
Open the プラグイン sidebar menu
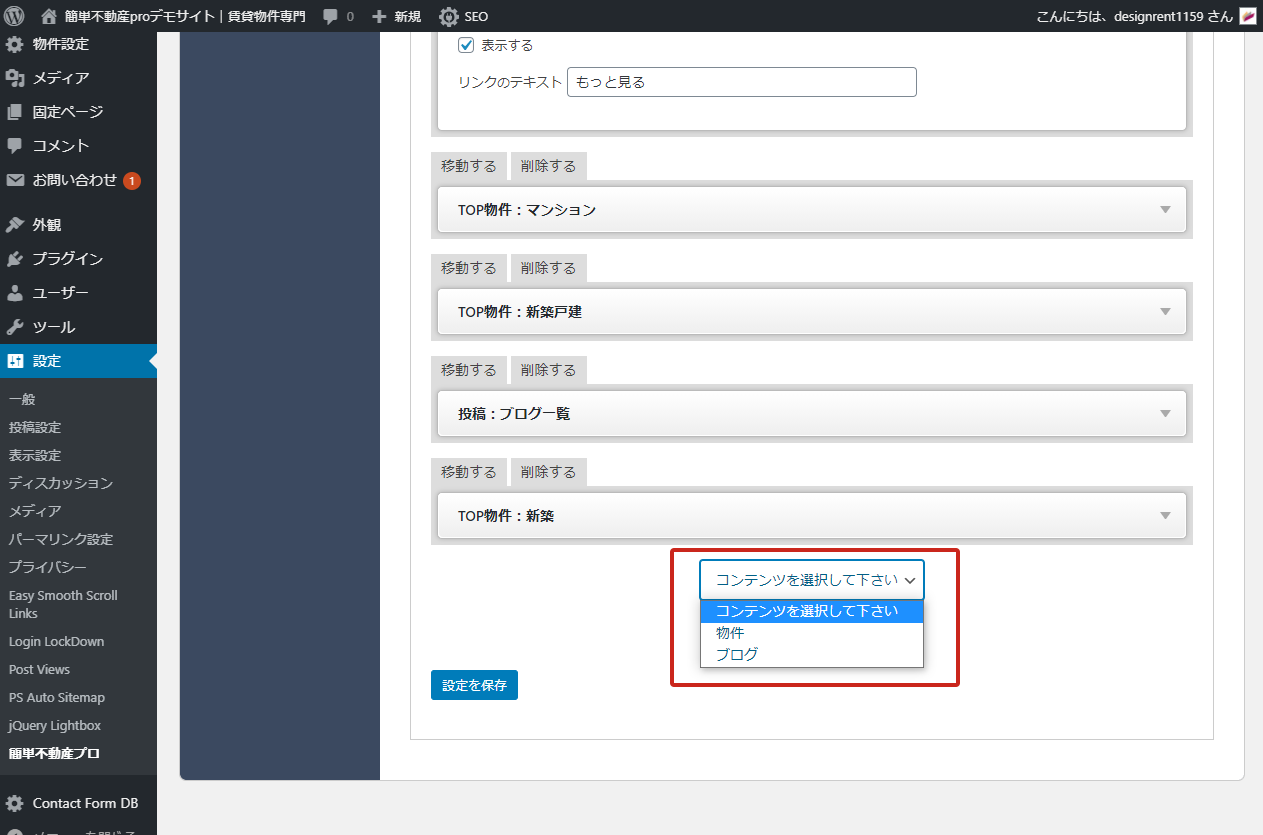pyautogui.click(x=66, y=259)
